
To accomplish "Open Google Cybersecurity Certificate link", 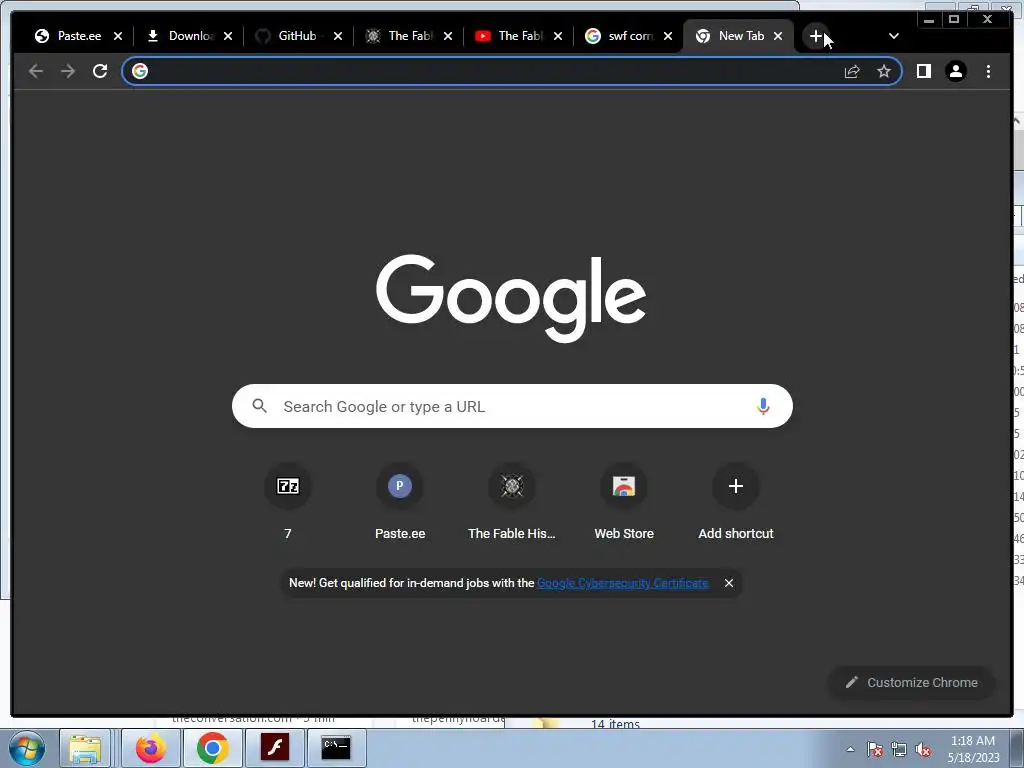I will [x=622, y=583].
